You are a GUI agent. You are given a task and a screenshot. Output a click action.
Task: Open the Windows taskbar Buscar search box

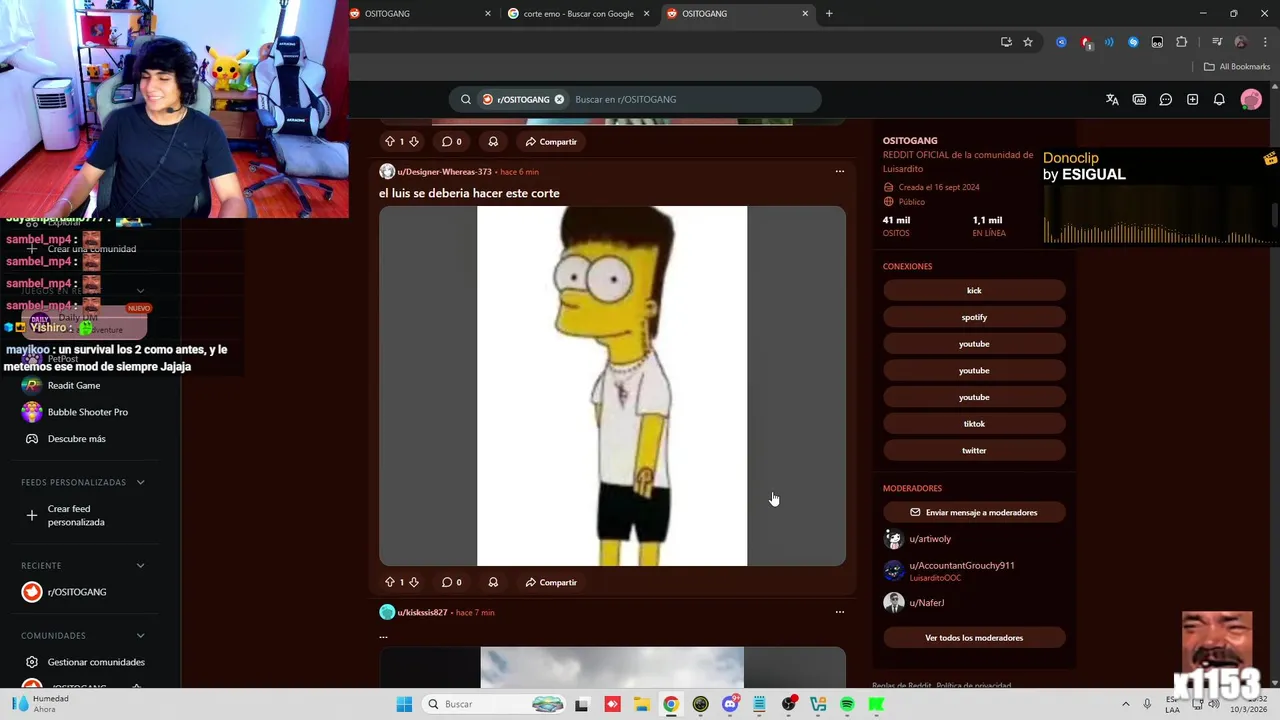point(496,704)
